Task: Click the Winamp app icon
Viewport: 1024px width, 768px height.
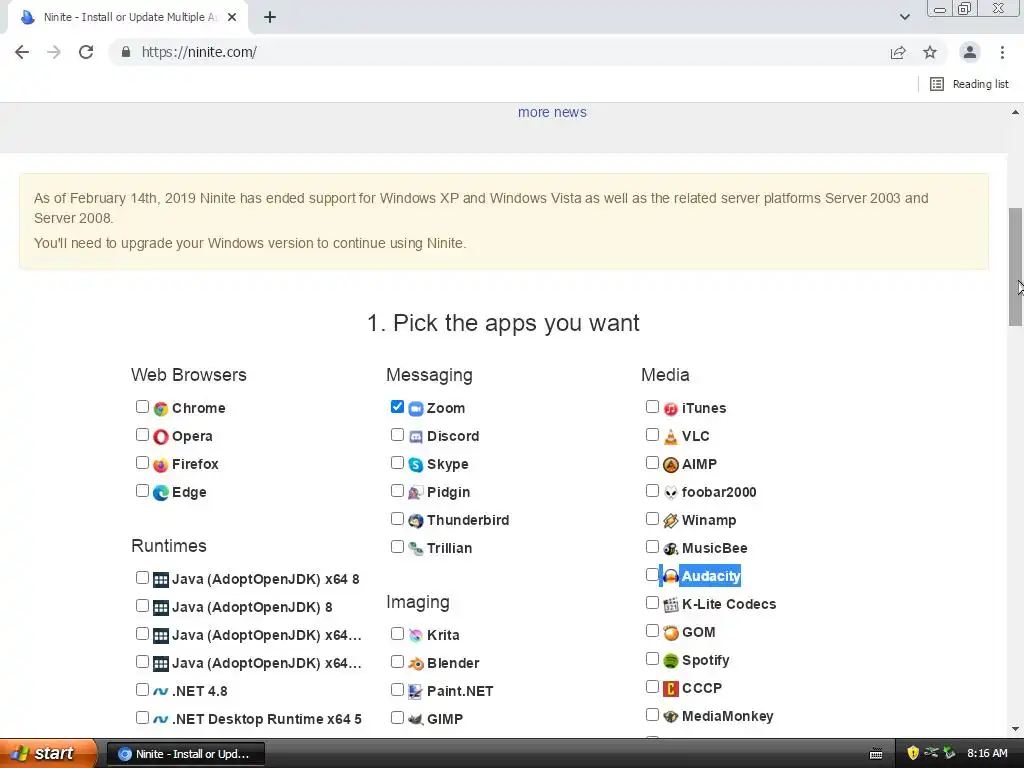Action: [671, 521]
